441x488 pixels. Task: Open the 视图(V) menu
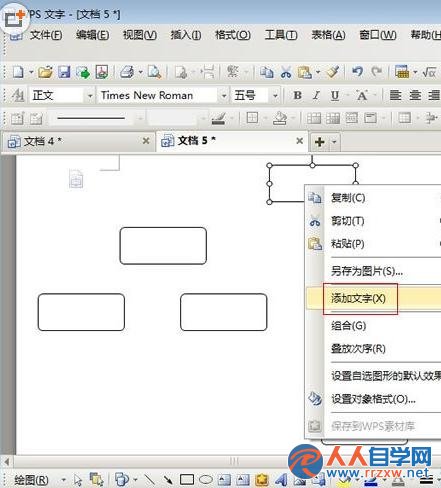[140, 35]
